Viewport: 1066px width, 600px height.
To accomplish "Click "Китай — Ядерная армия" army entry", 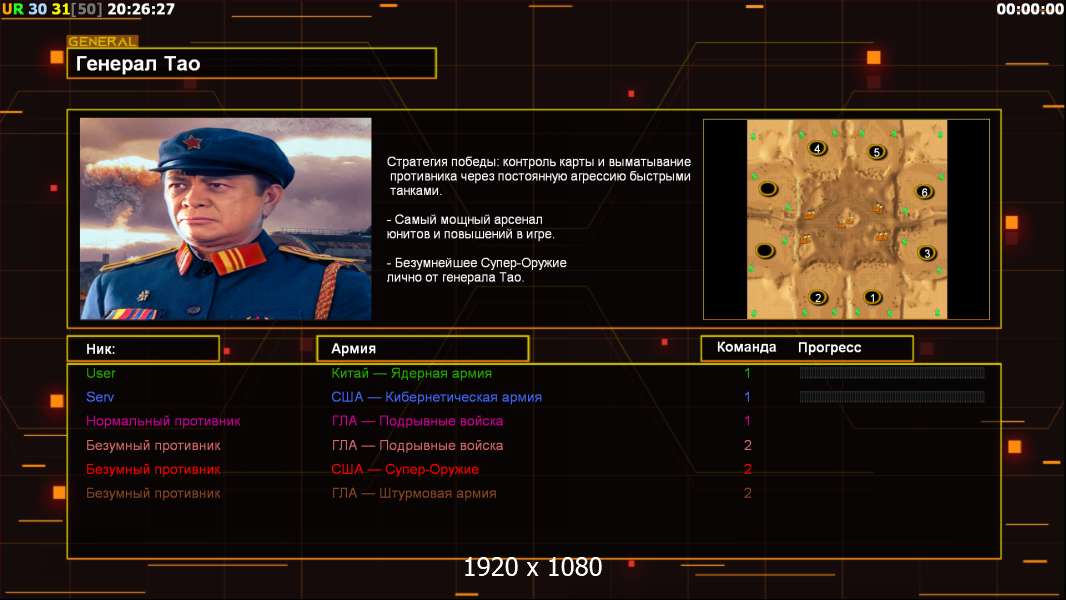I will point(411,373).
